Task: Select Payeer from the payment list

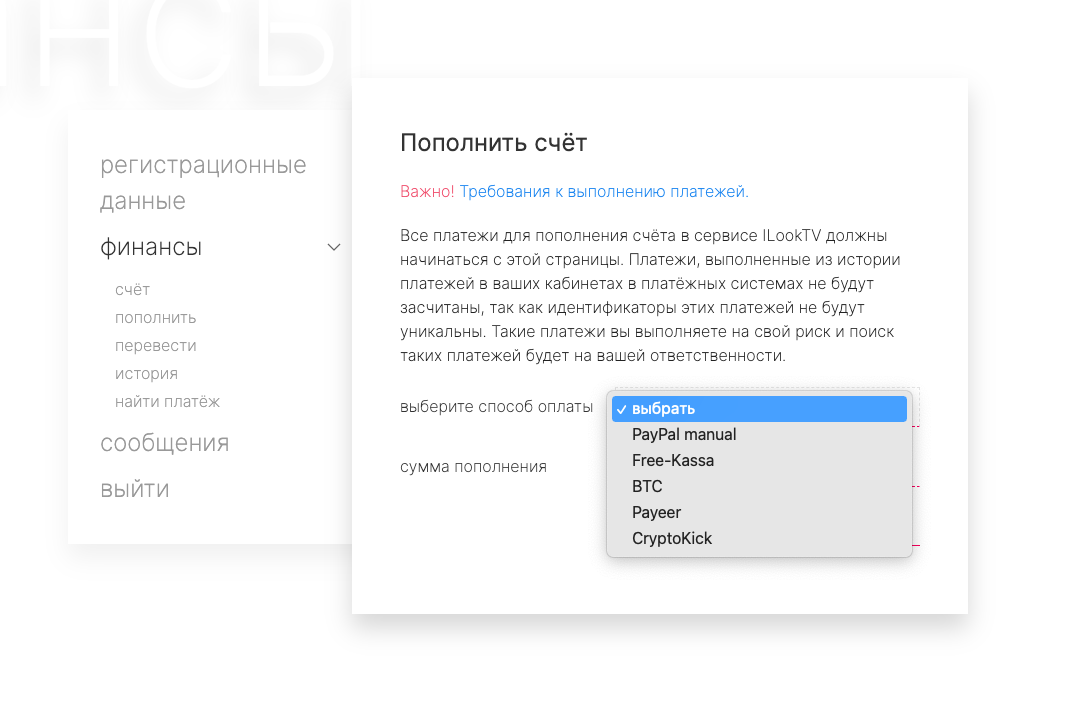Action: pyautogui.click(x=656, y=513)
